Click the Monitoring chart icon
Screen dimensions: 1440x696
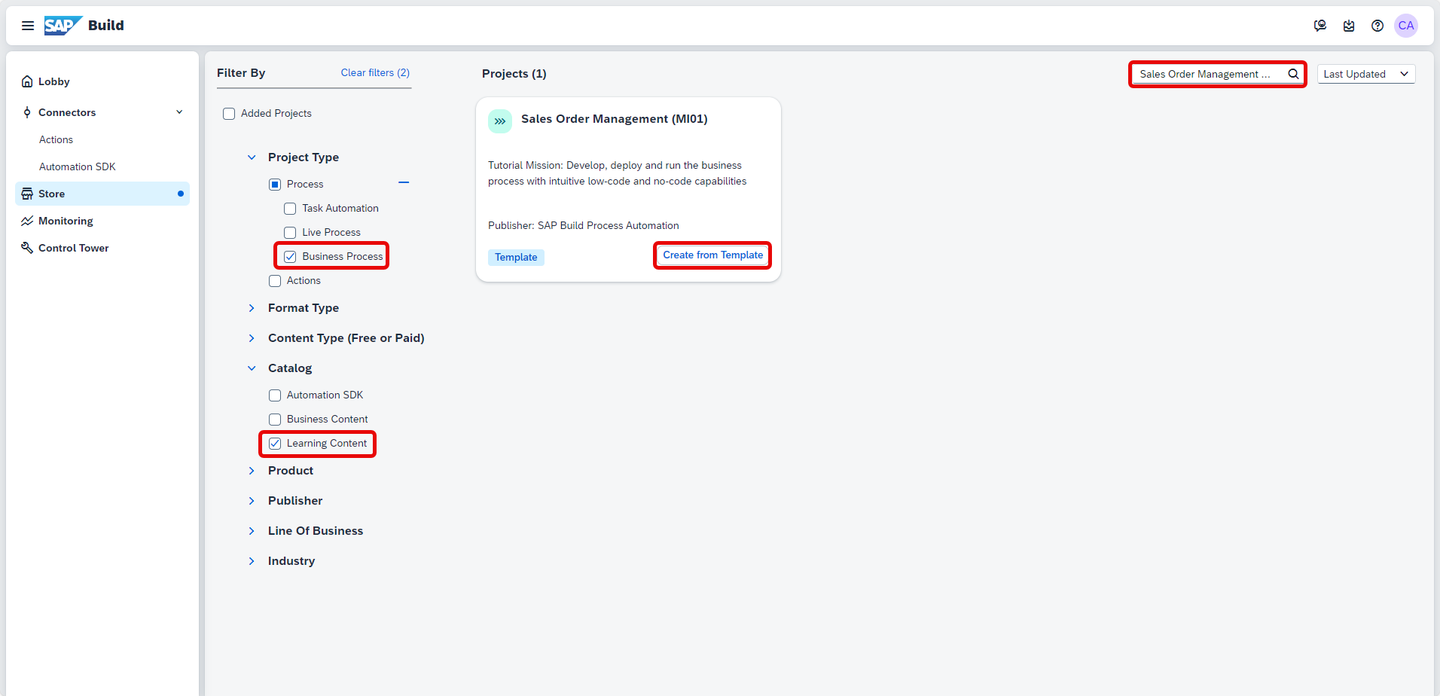point(28,221)
